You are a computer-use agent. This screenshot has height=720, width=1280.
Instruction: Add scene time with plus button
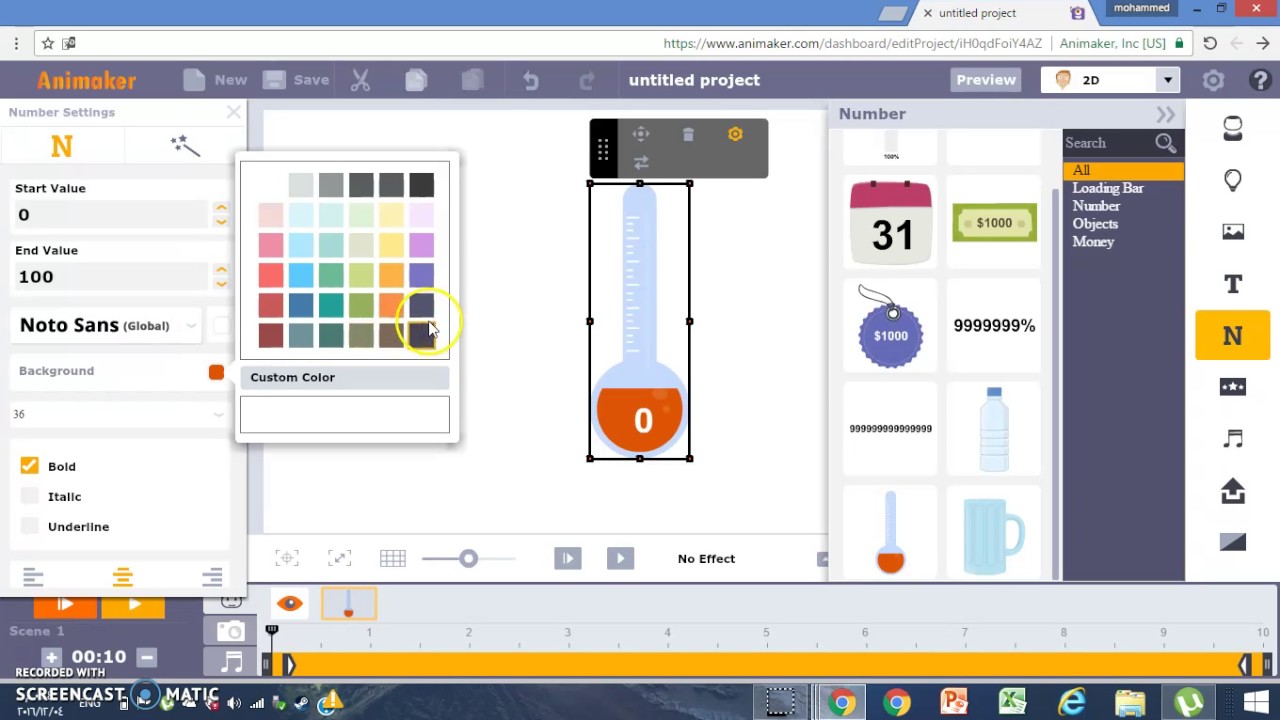[x=51, y=657]
